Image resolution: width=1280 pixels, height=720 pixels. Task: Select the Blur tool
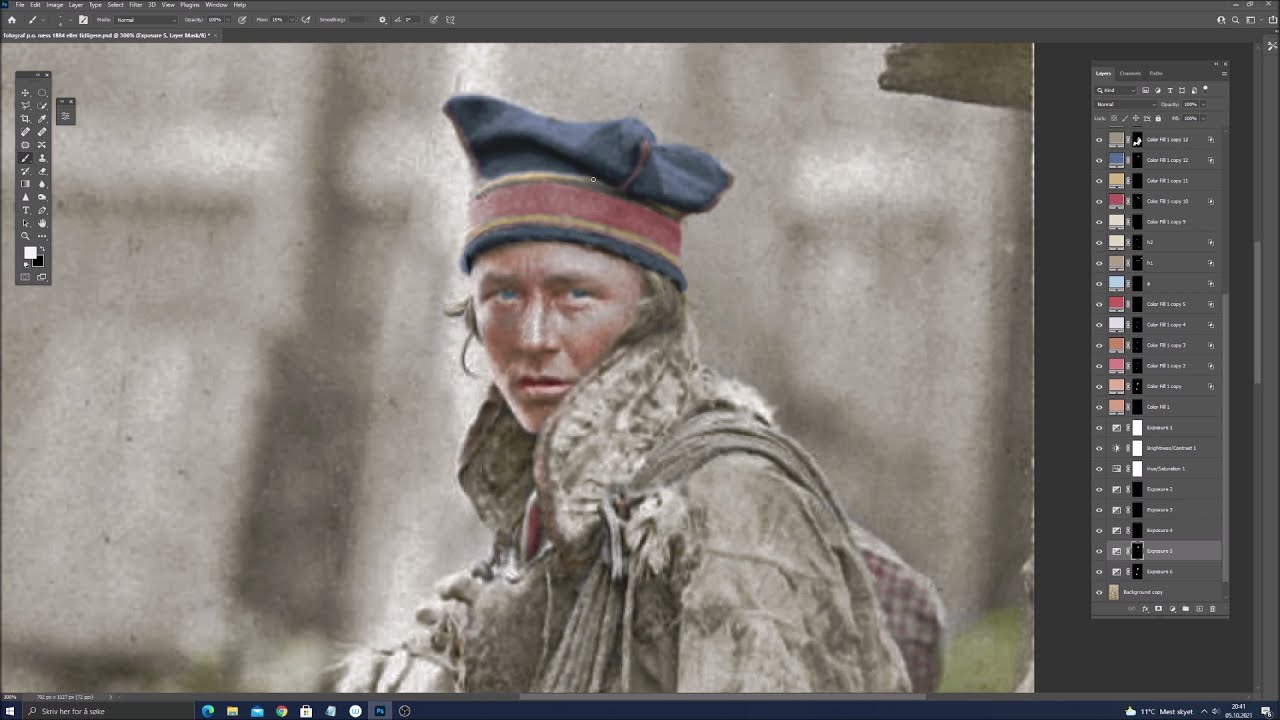(42, 184)
